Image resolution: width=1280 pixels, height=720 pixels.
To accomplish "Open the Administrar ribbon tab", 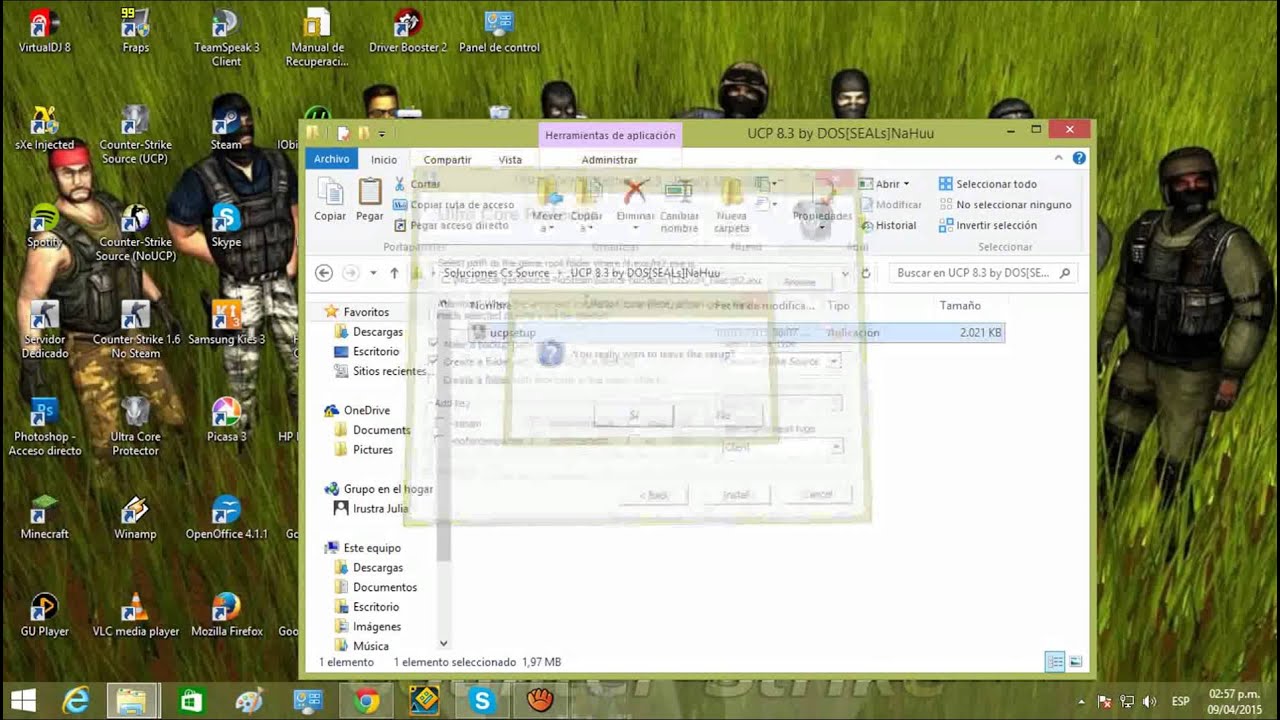I will (609, 159).
